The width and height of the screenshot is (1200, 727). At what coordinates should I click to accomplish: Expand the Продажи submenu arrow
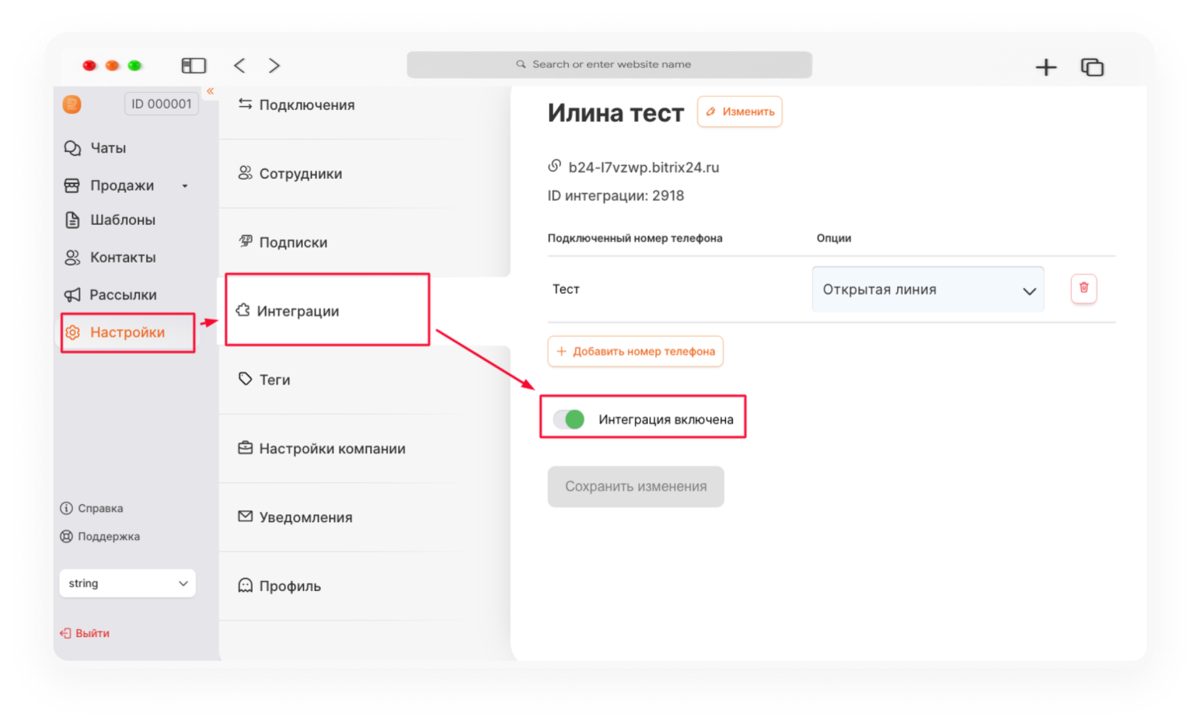point(185,186)
